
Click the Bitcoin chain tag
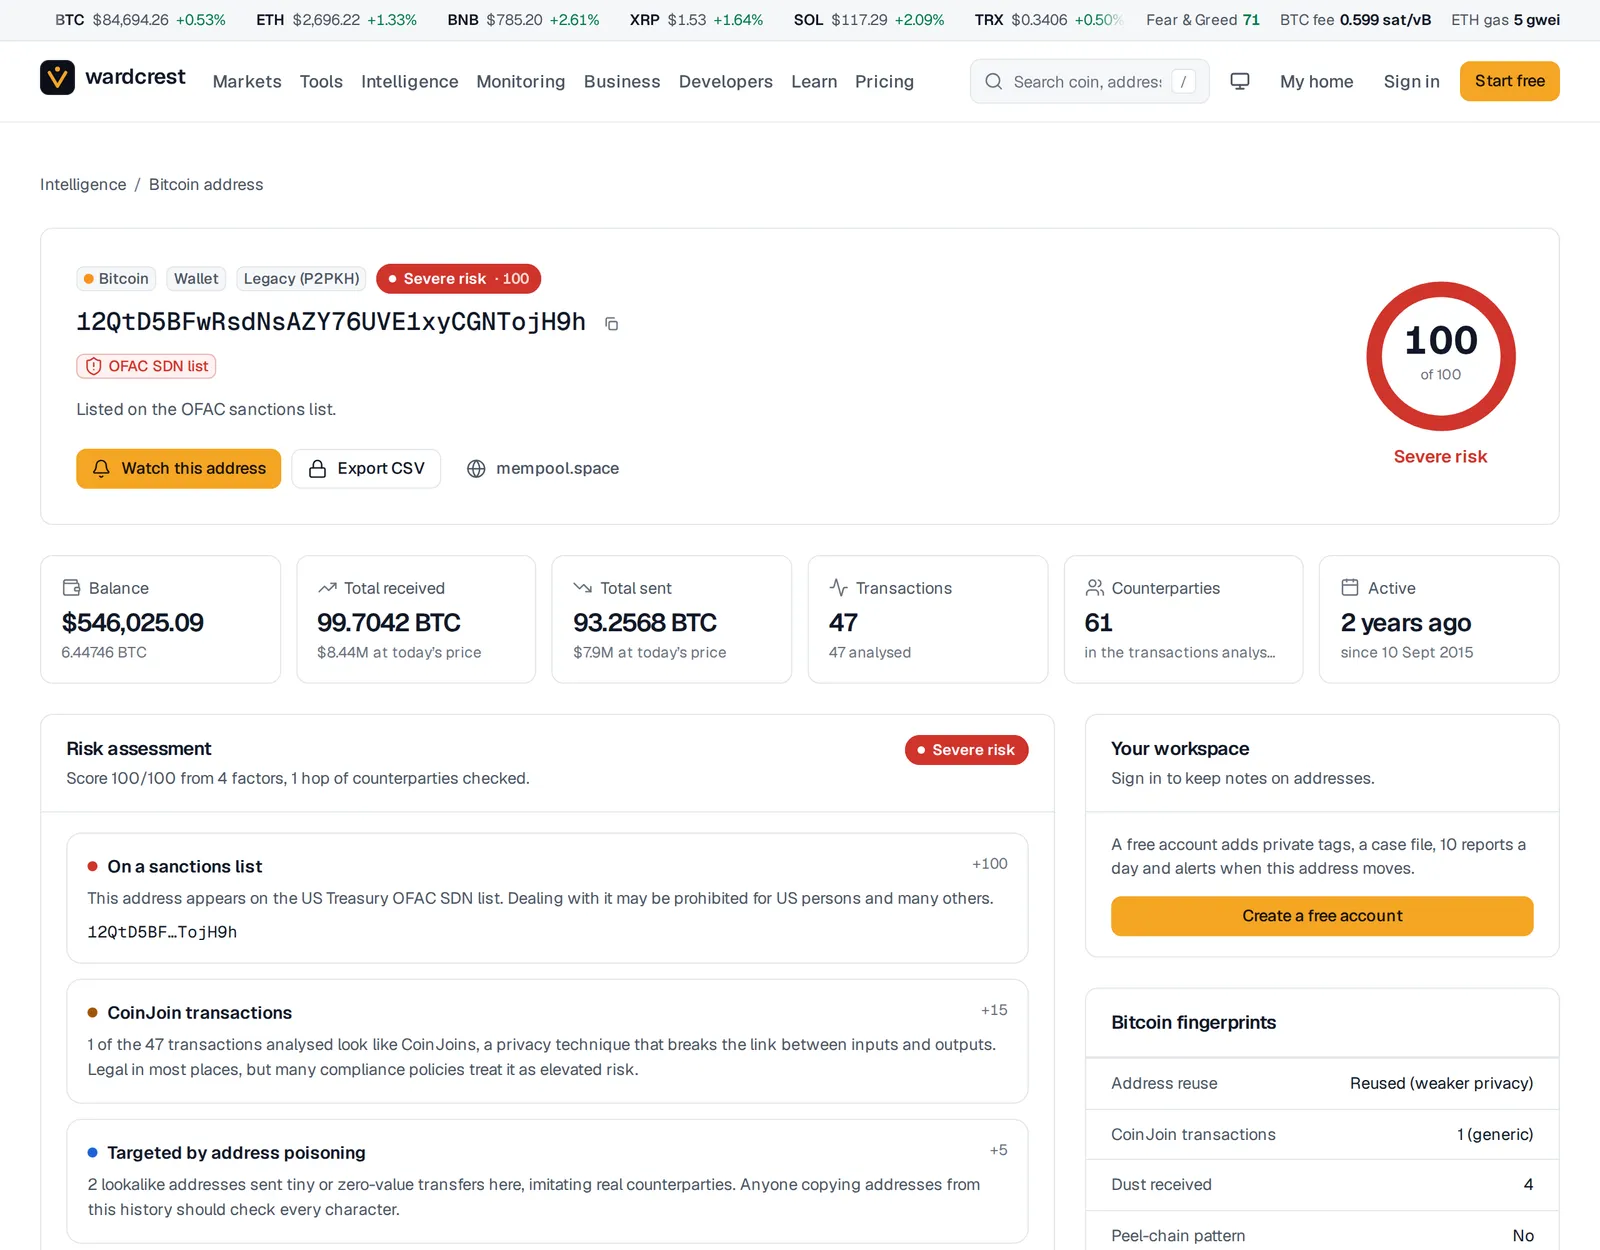[116, 279]
